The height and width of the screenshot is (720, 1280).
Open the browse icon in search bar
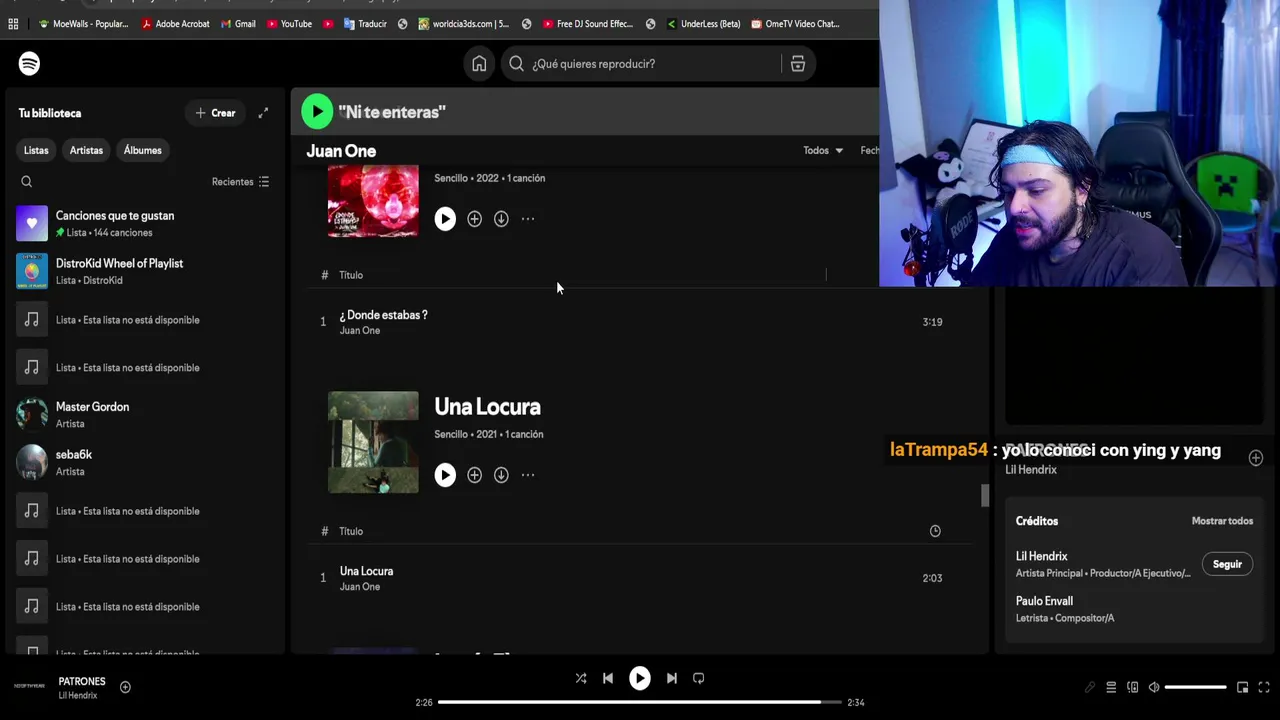click(x=798, y=64)
